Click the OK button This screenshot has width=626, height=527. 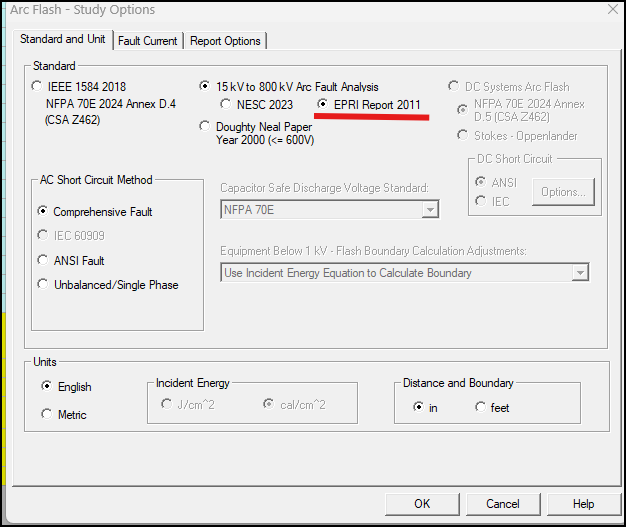422,504
